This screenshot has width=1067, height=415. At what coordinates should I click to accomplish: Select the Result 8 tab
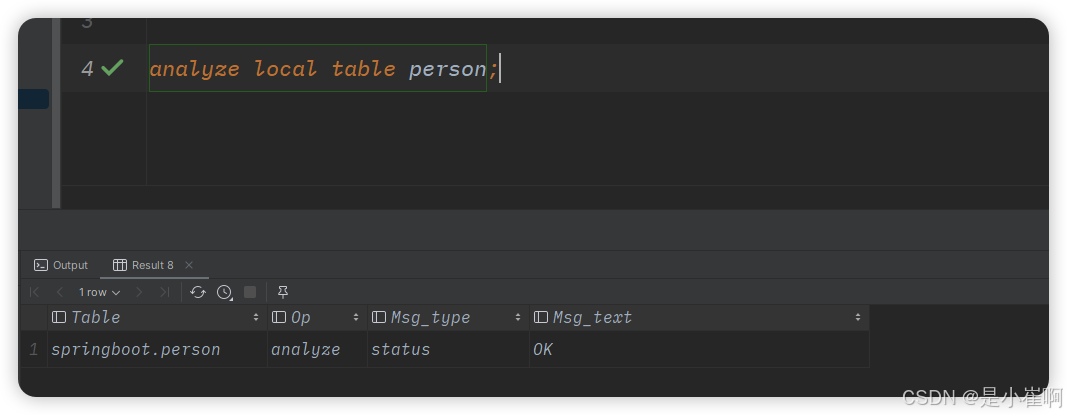144,265
